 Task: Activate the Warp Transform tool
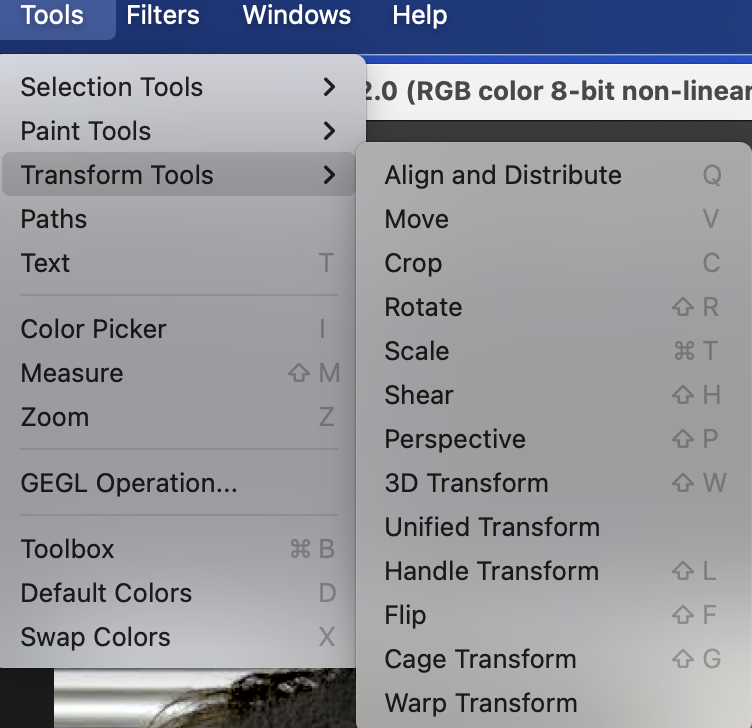click(481, 703)
